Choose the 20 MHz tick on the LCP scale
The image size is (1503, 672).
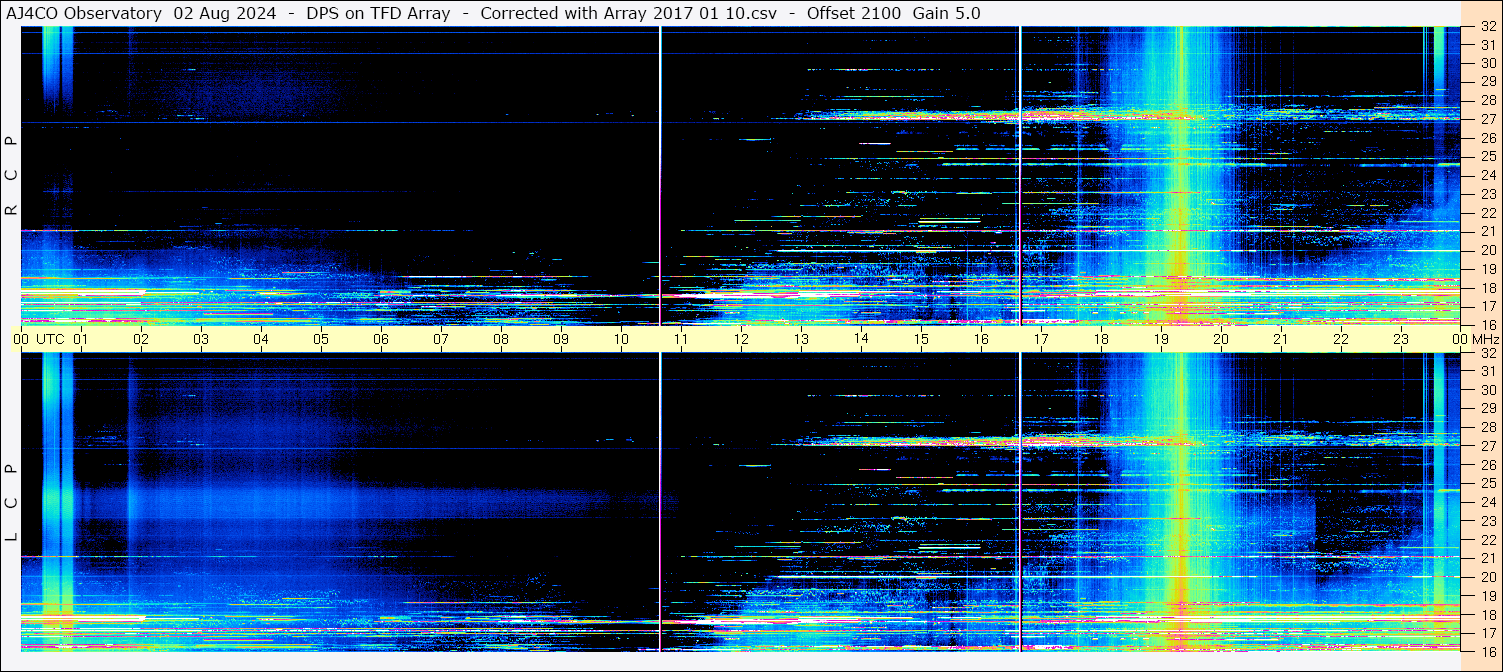1488,577
